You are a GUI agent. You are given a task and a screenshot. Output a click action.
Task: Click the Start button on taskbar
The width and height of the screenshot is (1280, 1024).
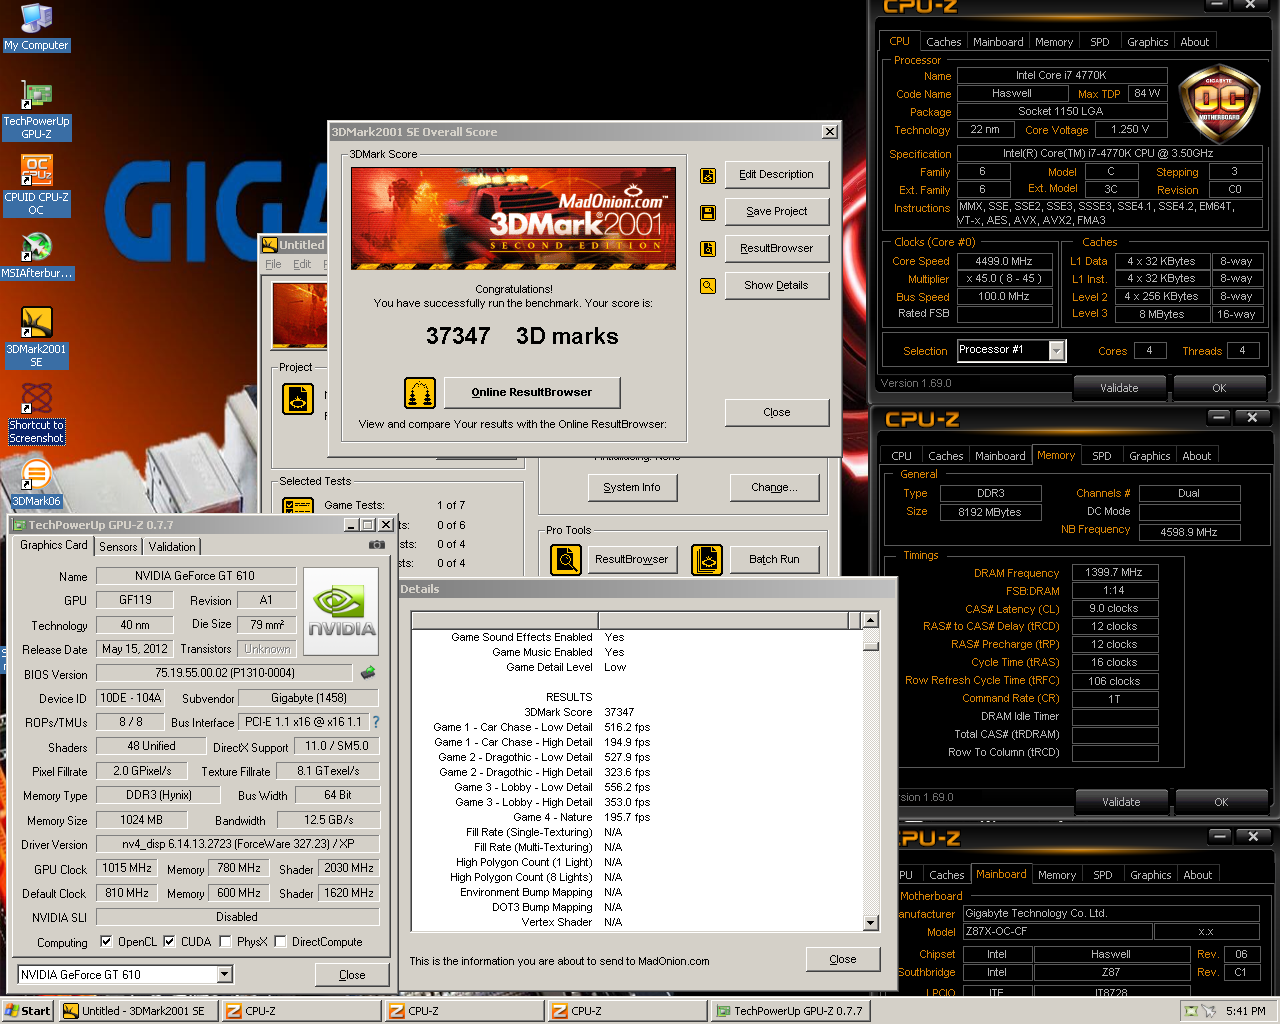28,1011
